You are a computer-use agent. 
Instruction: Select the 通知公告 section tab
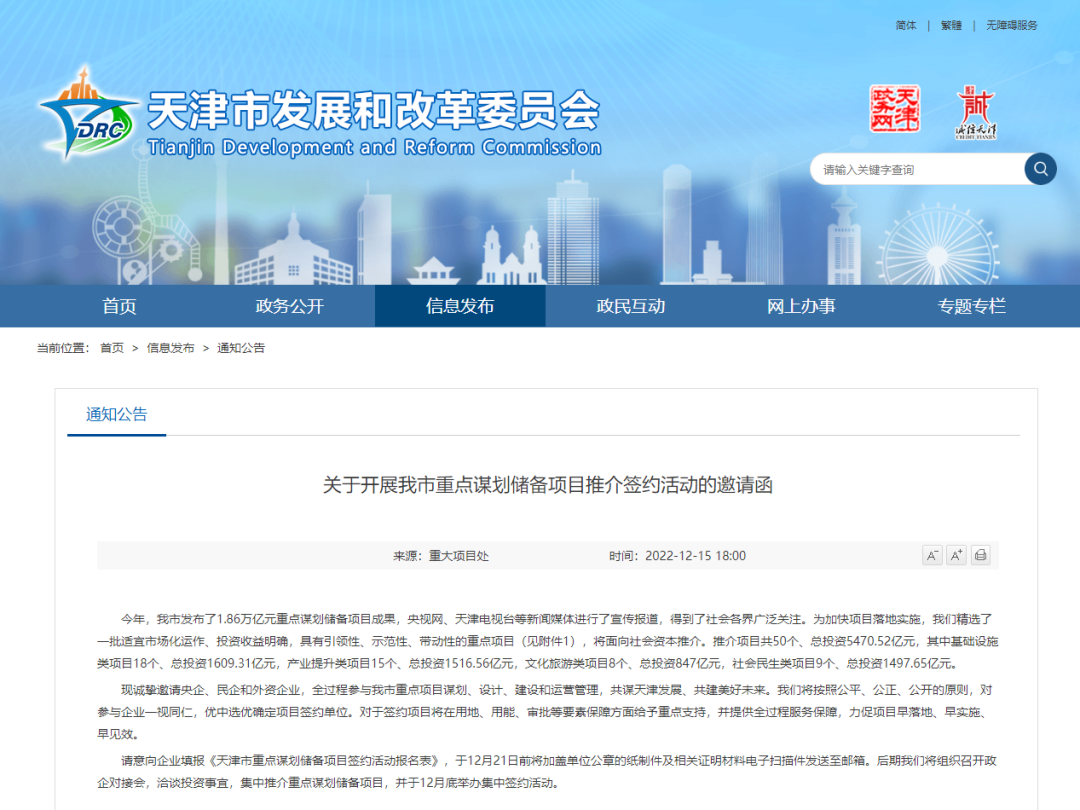point(116,415)
